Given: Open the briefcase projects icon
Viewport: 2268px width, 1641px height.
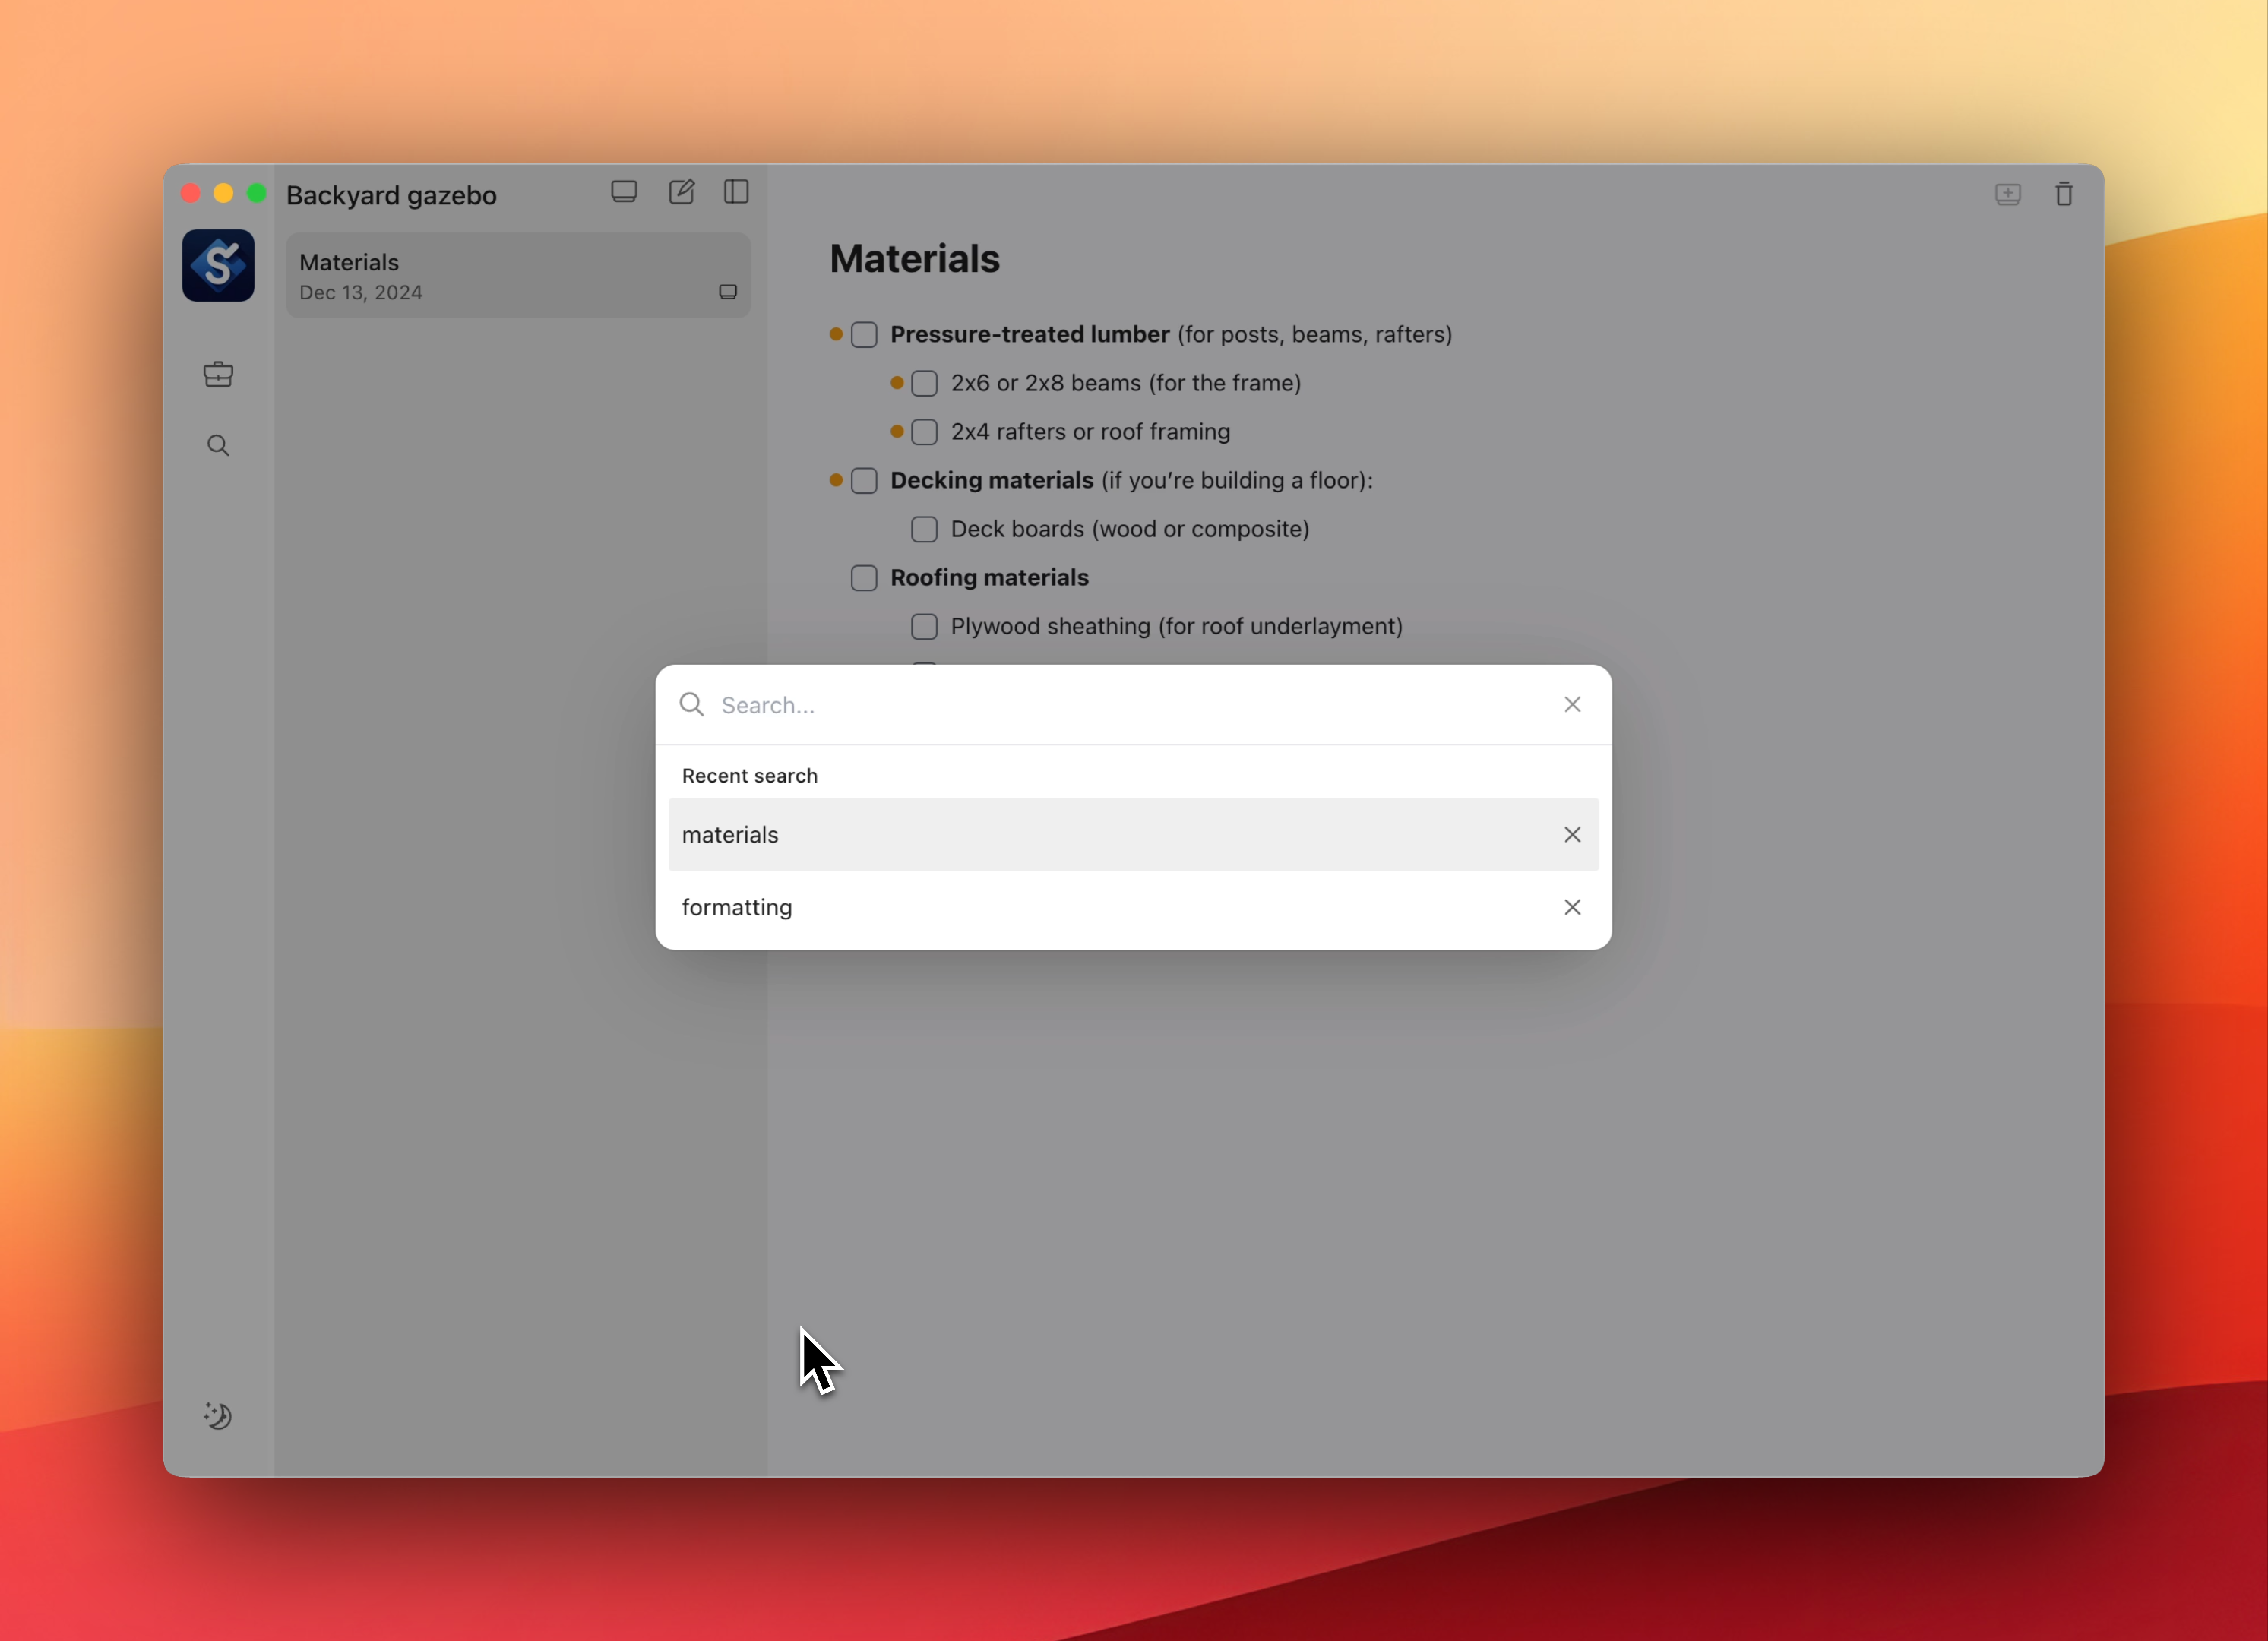Looking at the screenshot, I should pyautogui.click(x=218, y=374).
